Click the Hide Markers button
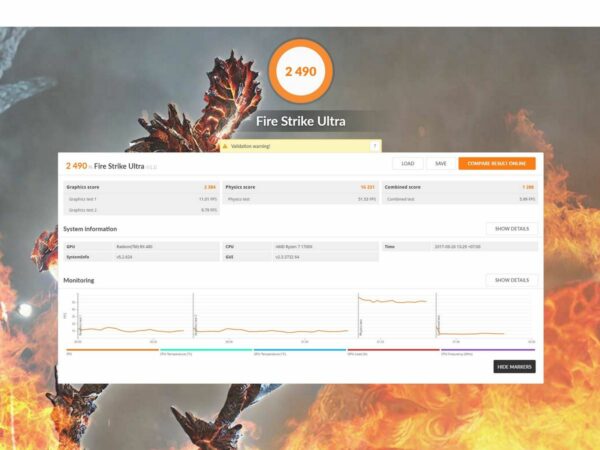 click(514, 367)
